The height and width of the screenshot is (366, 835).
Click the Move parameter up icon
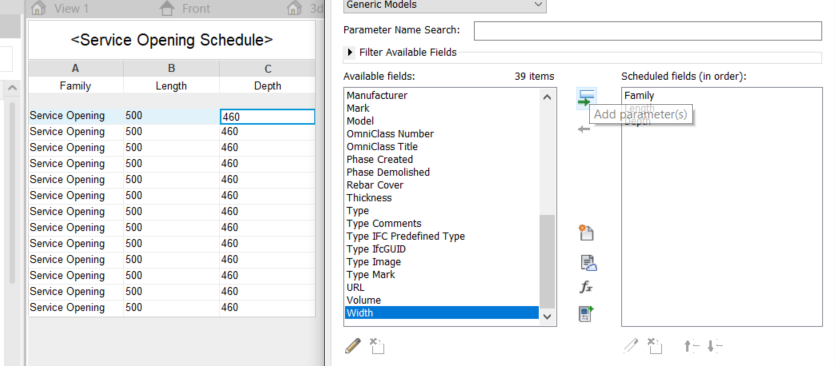[691, 346]
